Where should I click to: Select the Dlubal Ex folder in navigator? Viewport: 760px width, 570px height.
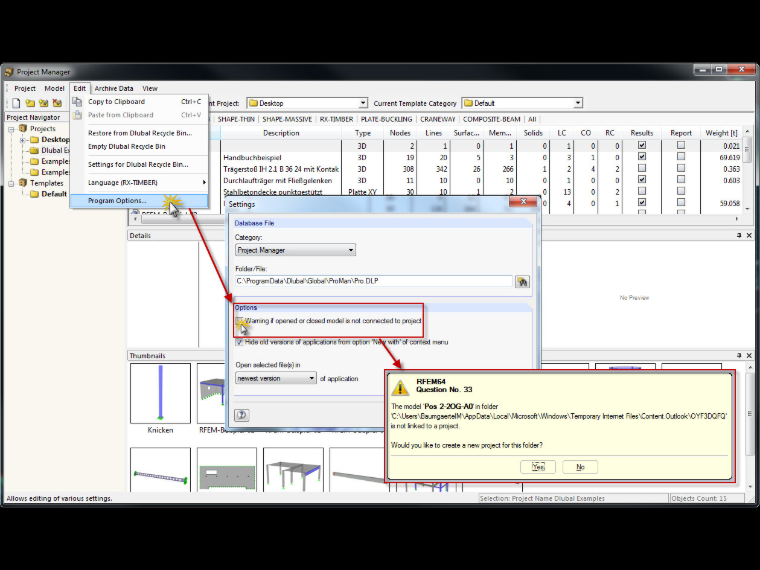click(49, 150)
